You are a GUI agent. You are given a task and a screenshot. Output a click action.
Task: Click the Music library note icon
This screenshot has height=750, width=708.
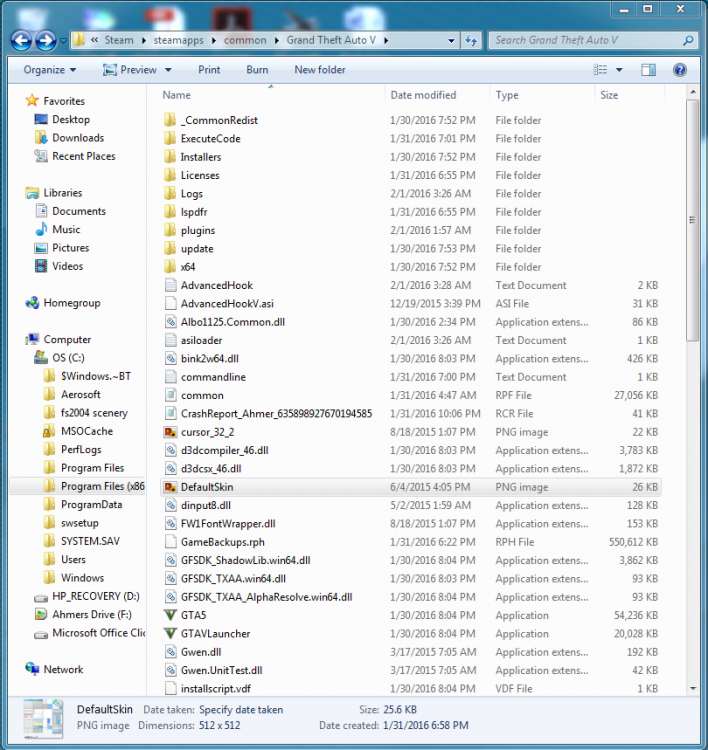(41, 229)
